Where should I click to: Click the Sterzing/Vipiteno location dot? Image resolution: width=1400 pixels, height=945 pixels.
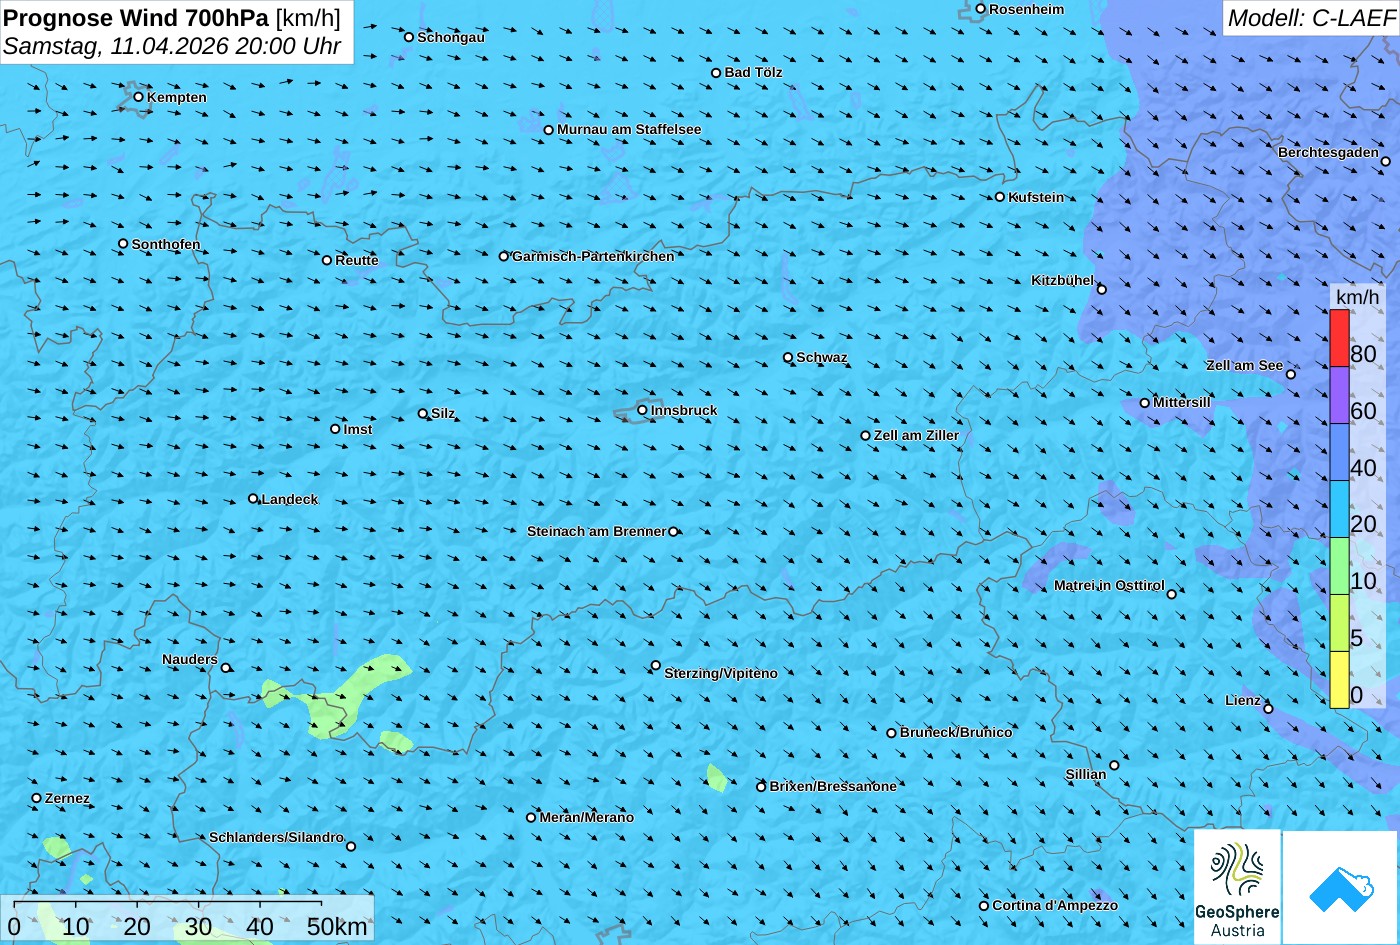pyautogui.click(x=656, y=665)
